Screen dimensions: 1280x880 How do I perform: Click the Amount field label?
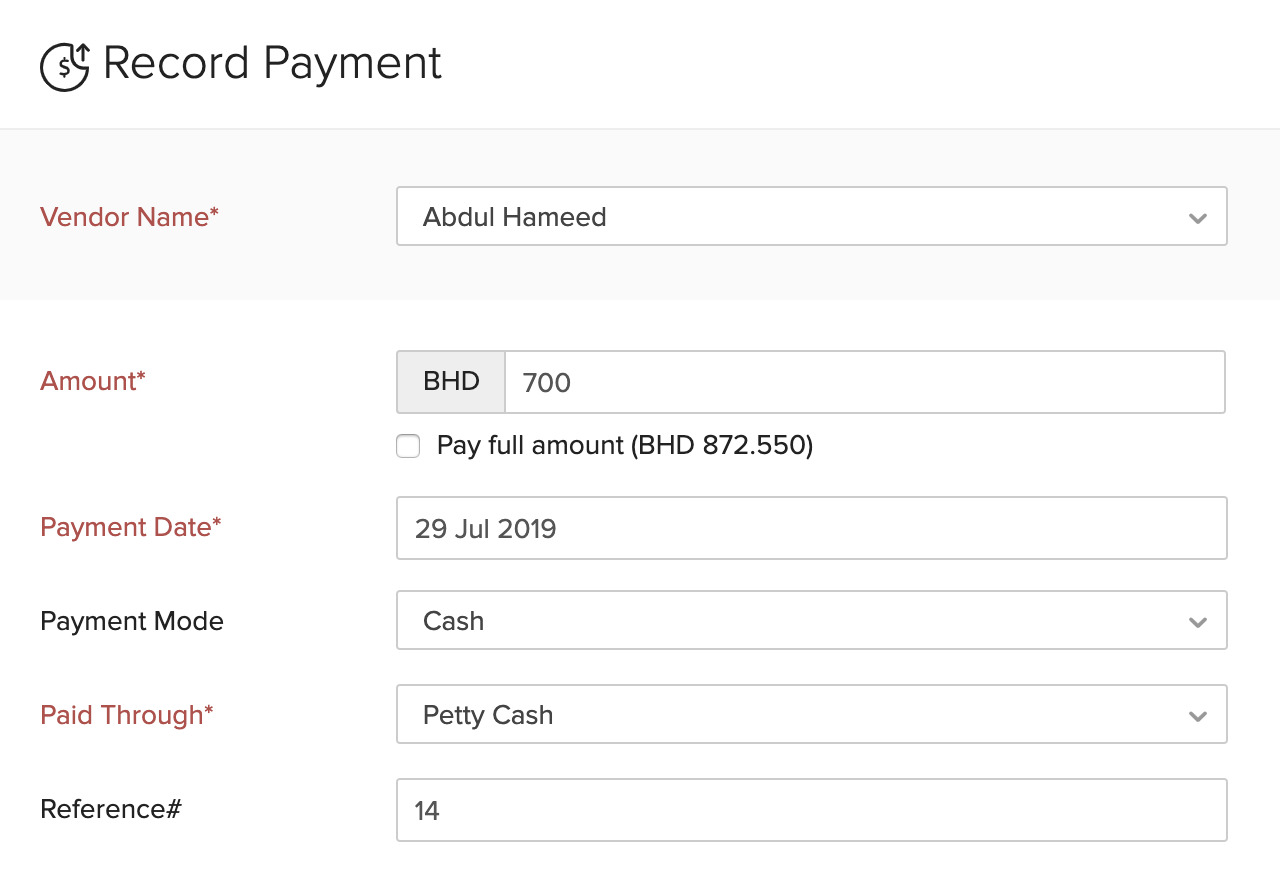pos(92,381)
